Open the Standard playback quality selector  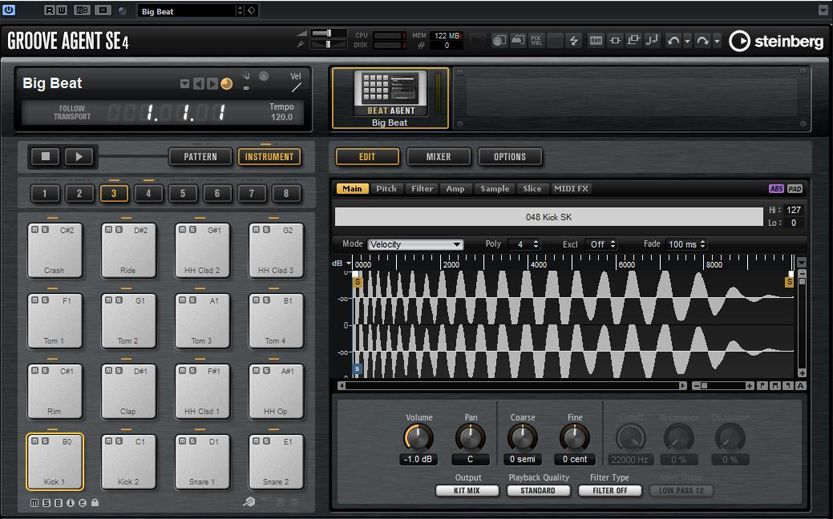[x=538, y=491]
